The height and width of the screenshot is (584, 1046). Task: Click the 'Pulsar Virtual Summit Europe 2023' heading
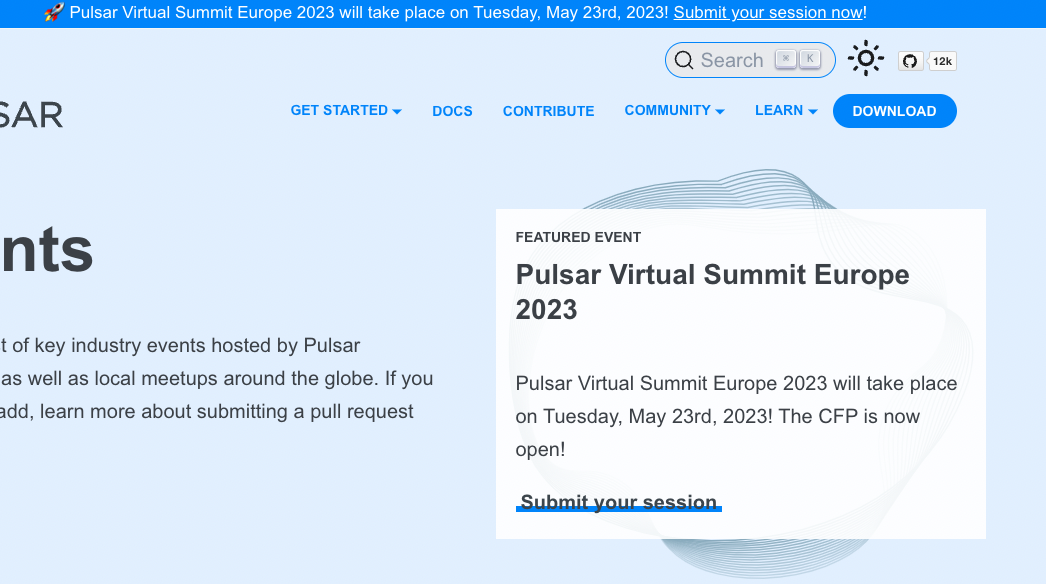[712, 292]
